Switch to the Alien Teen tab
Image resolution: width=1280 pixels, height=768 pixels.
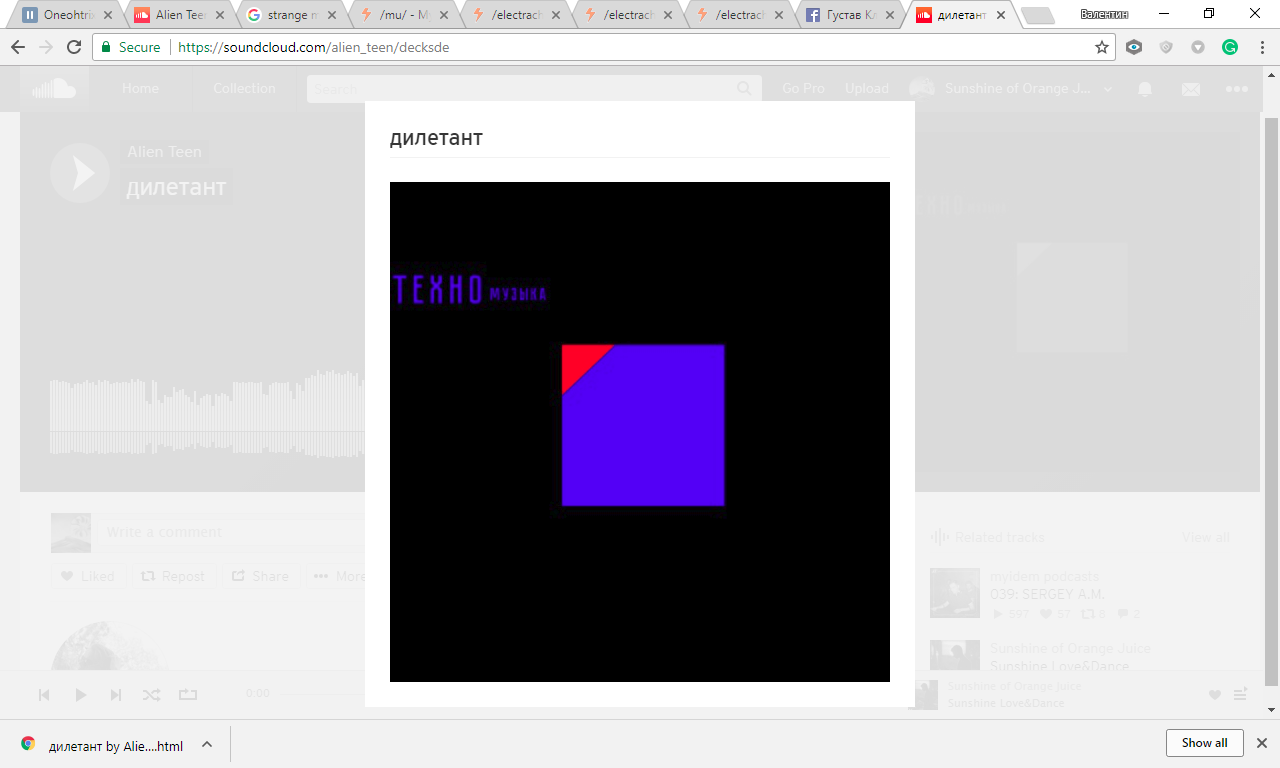coord(180,15)
